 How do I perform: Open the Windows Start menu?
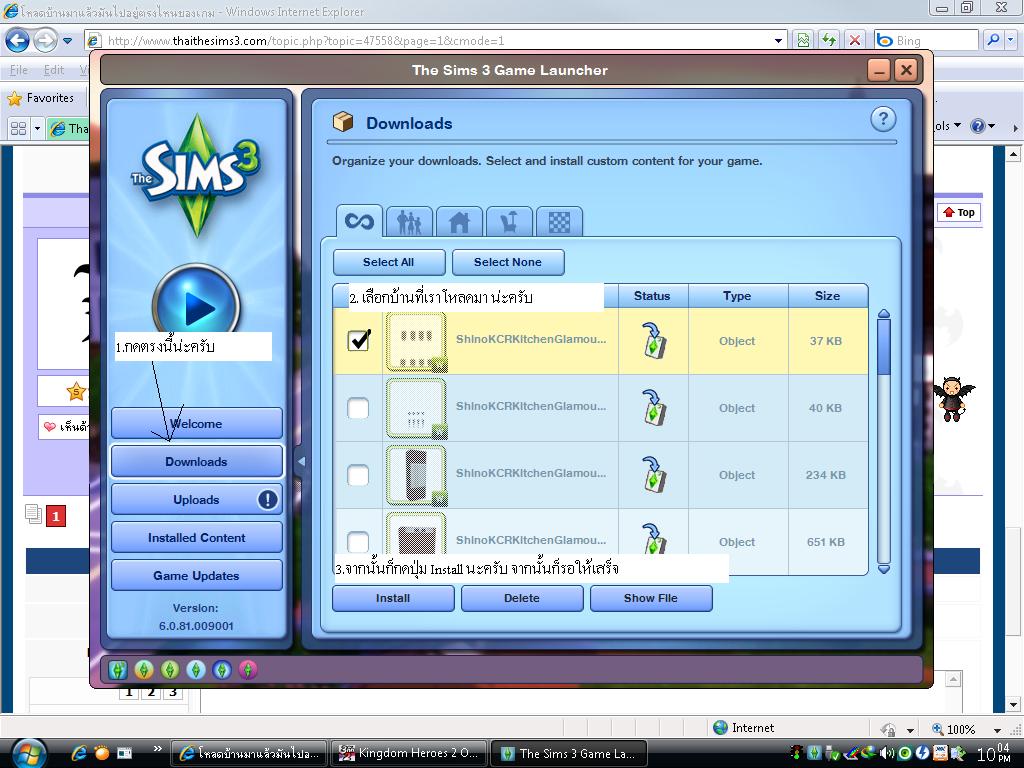[28, 753]
